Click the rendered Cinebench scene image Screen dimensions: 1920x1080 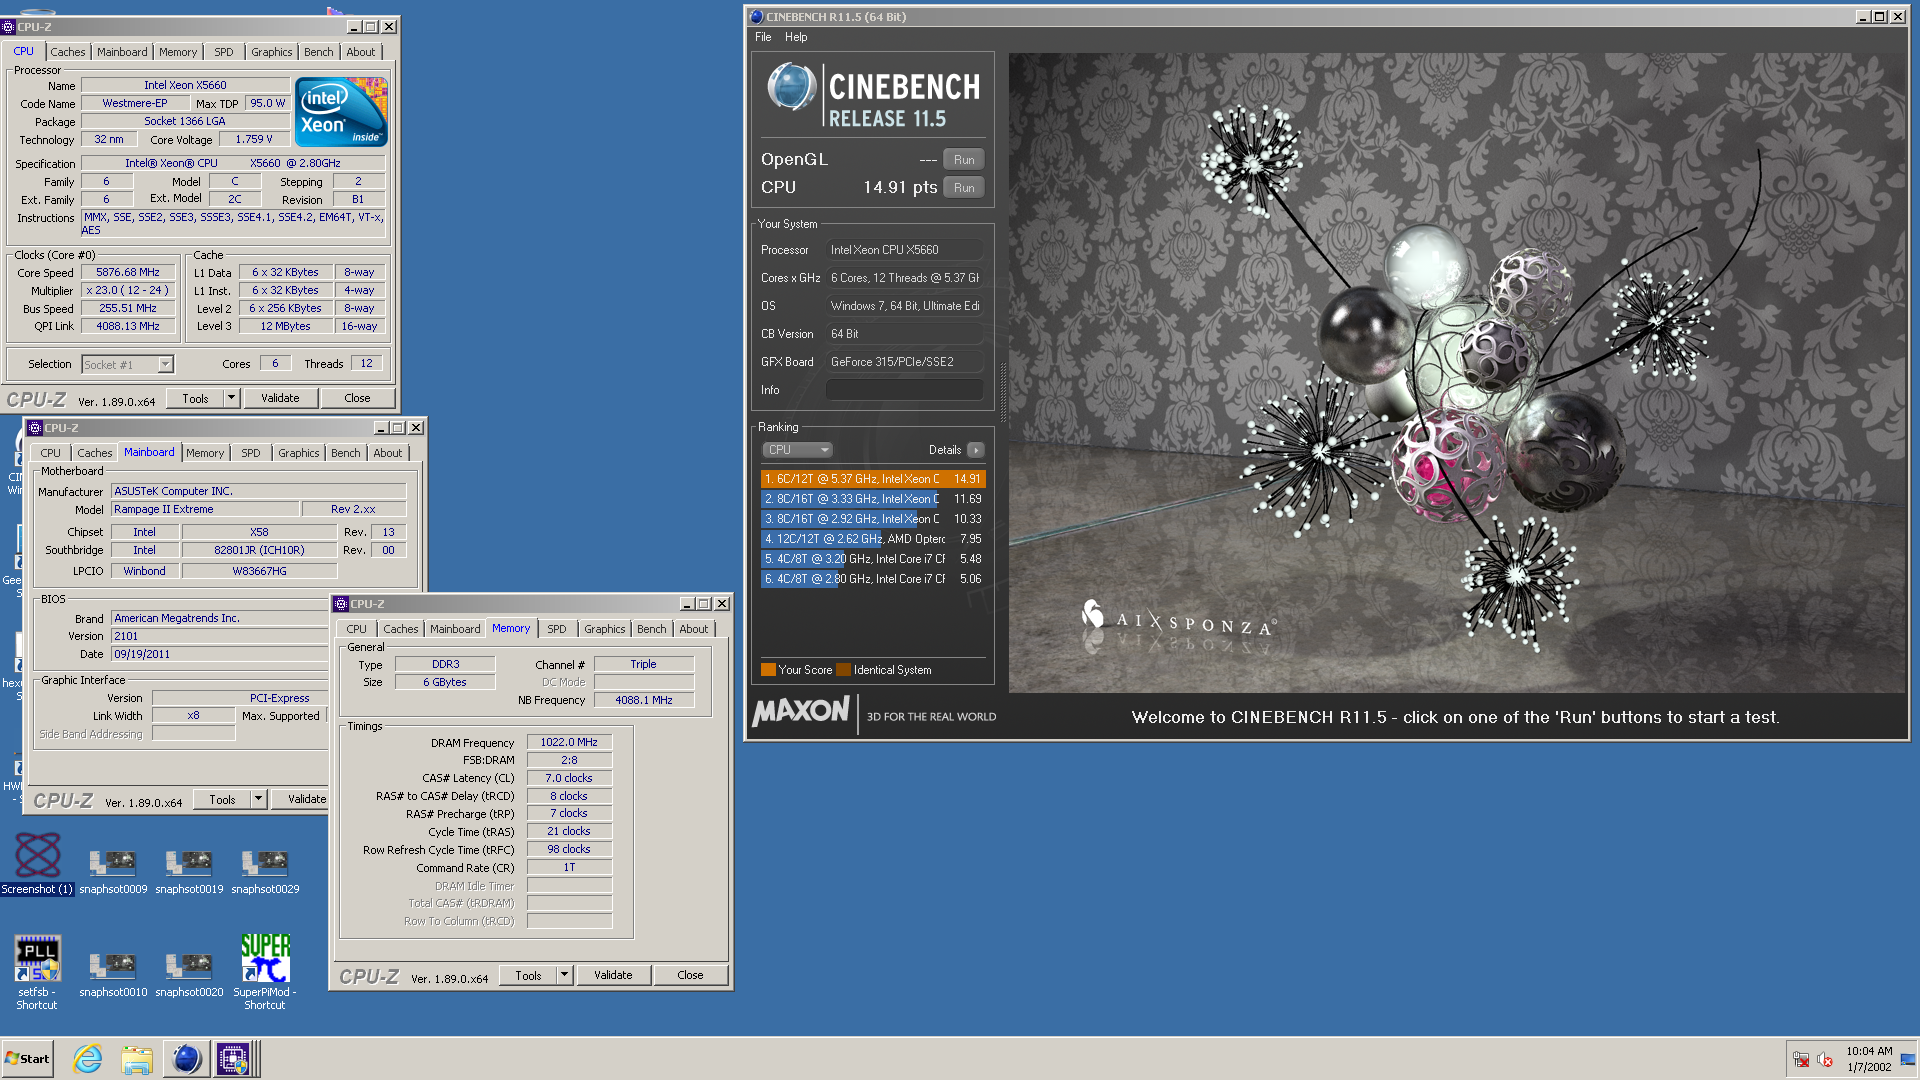click(1457, 372)
